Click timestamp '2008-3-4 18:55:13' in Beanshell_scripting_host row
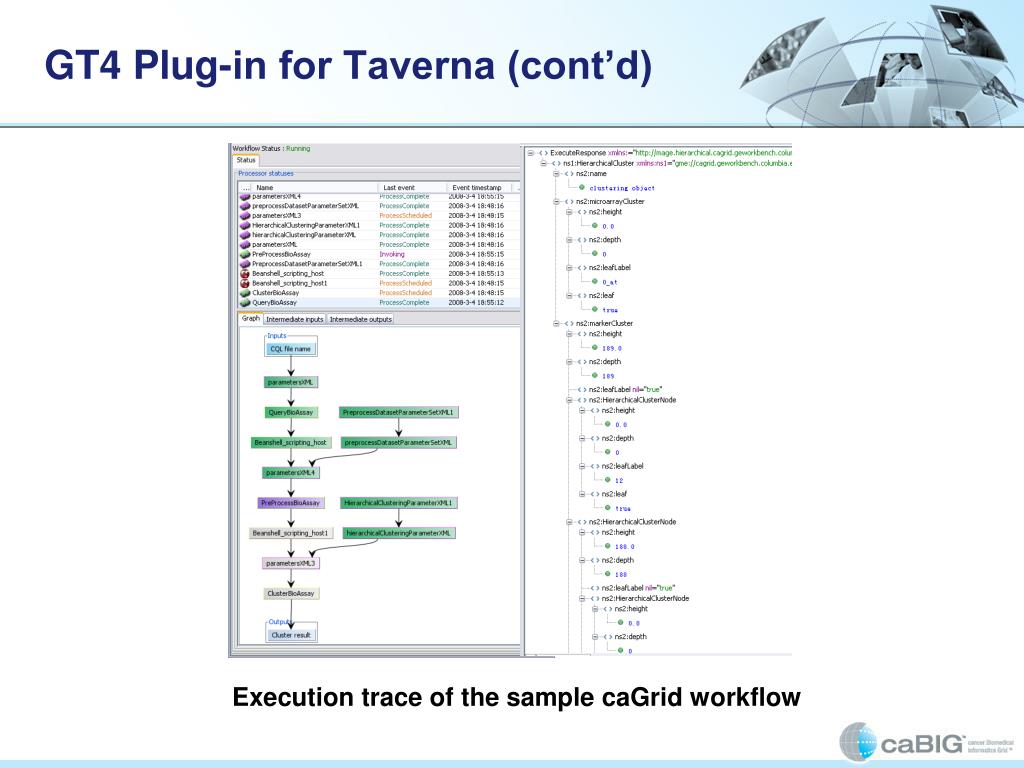This screenshot has width=1024, height=768. pos(476,274)
